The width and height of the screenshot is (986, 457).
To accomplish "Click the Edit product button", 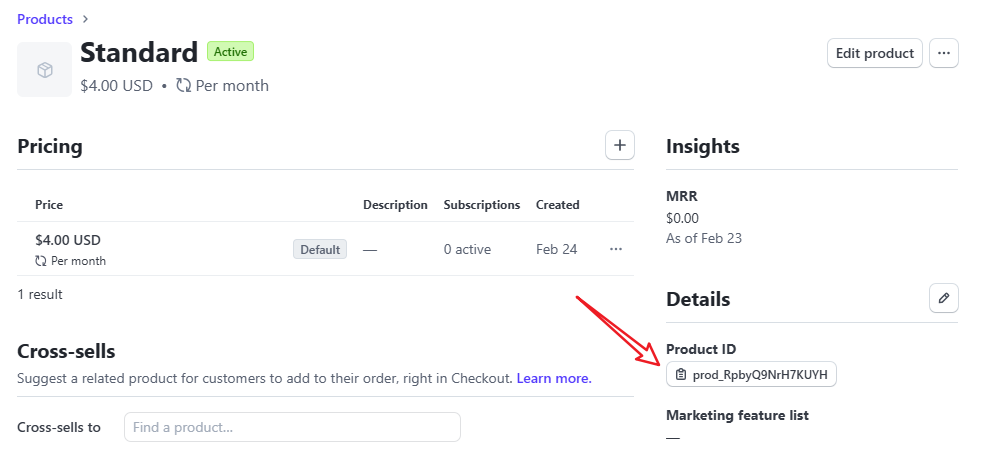I will [x=874, y=53].
